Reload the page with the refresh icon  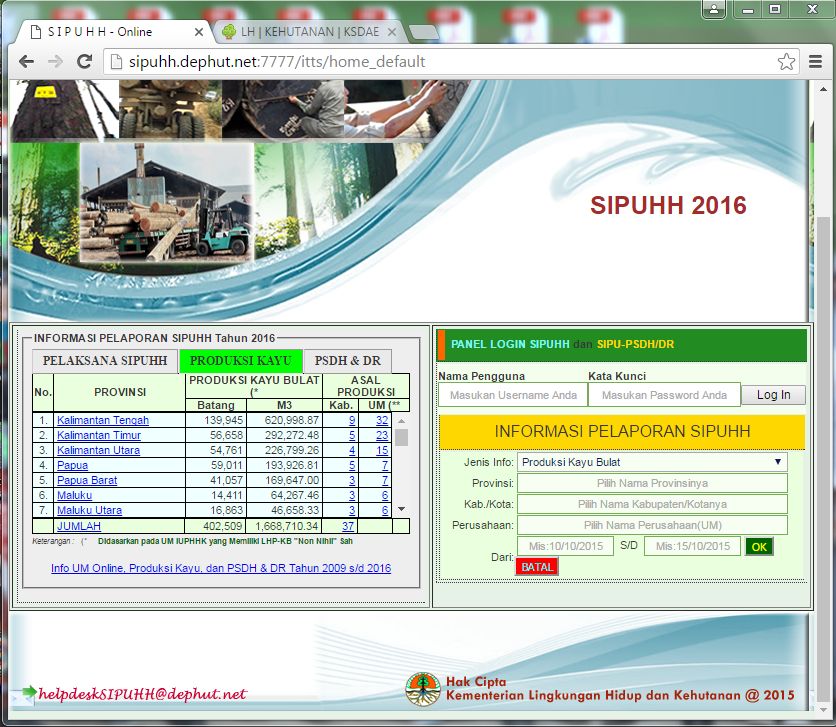coord(84,62)
